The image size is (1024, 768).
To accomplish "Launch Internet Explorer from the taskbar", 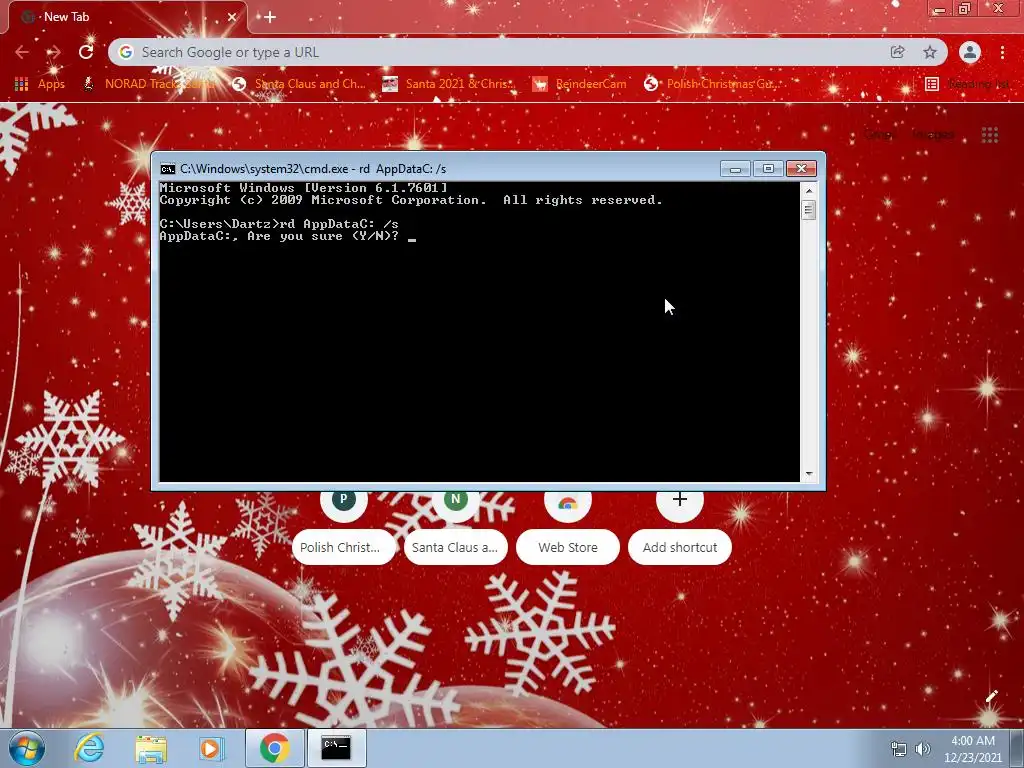I will [x=89, y=748].
